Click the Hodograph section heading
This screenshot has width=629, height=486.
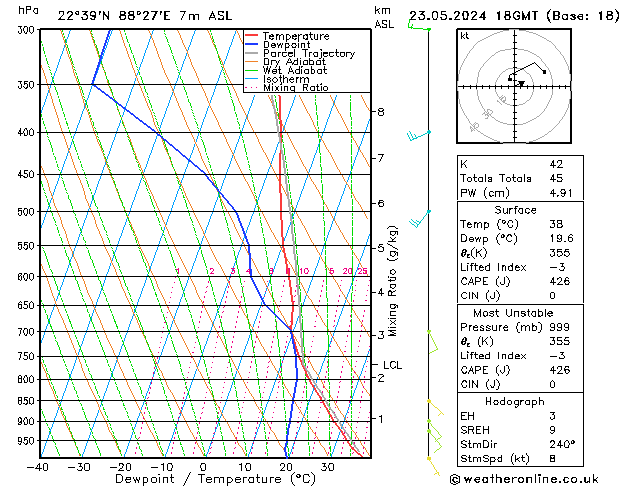515,402
